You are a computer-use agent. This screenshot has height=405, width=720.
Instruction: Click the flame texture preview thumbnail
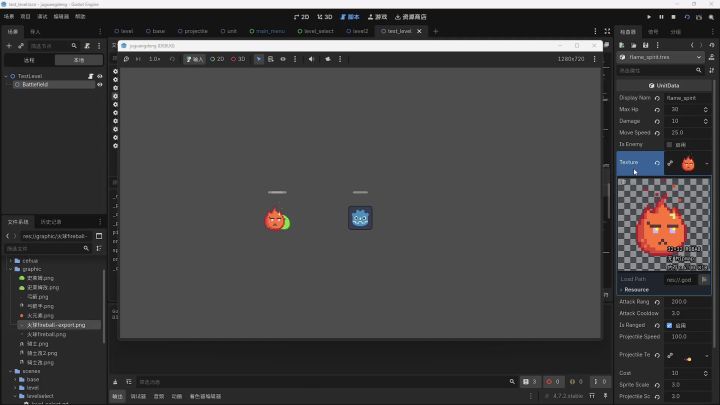tap(688, 163)
